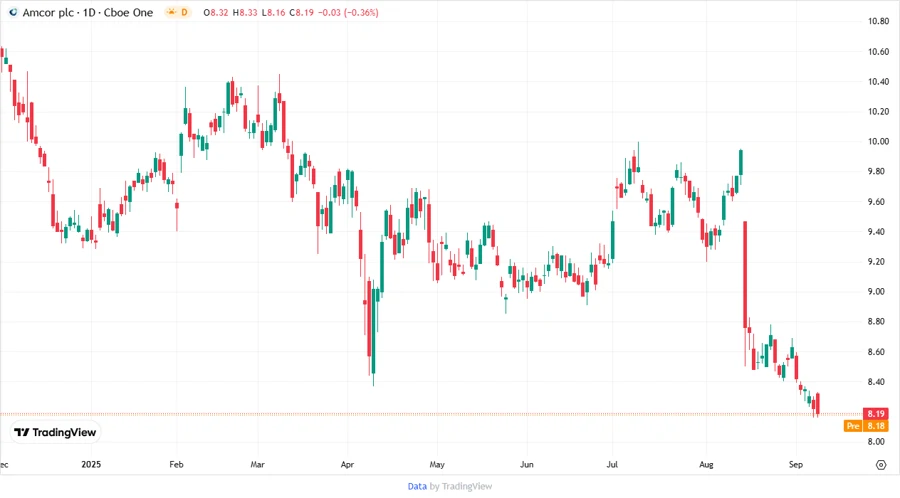Click the tall red mid-August gap-down candle

(745, 275)
